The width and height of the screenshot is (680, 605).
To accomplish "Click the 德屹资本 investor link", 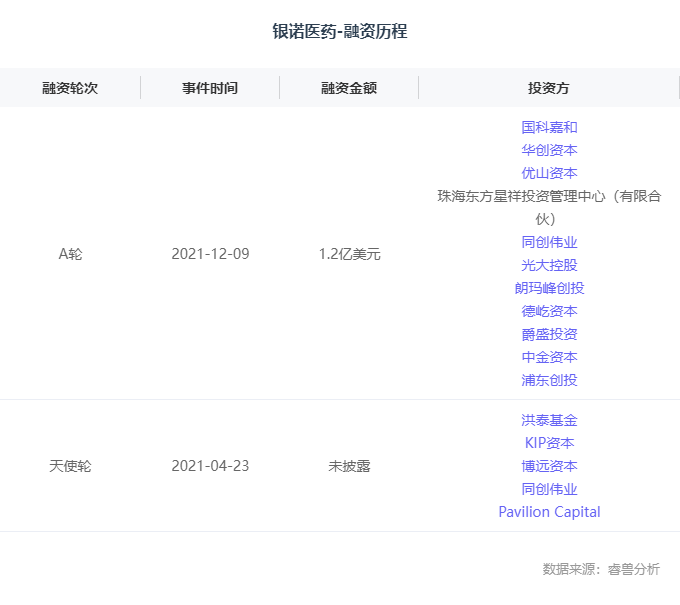I will 549,311.
